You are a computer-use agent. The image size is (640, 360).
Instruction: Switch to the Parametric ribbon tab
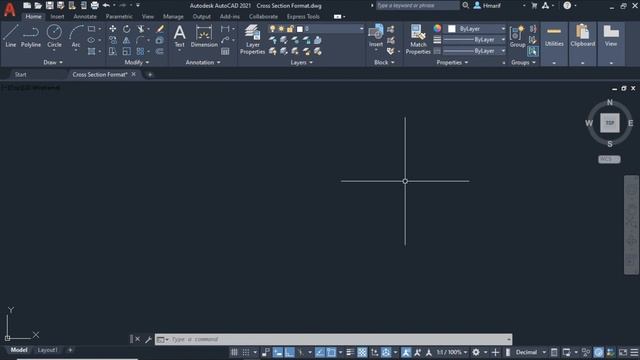tap(119, 17)
